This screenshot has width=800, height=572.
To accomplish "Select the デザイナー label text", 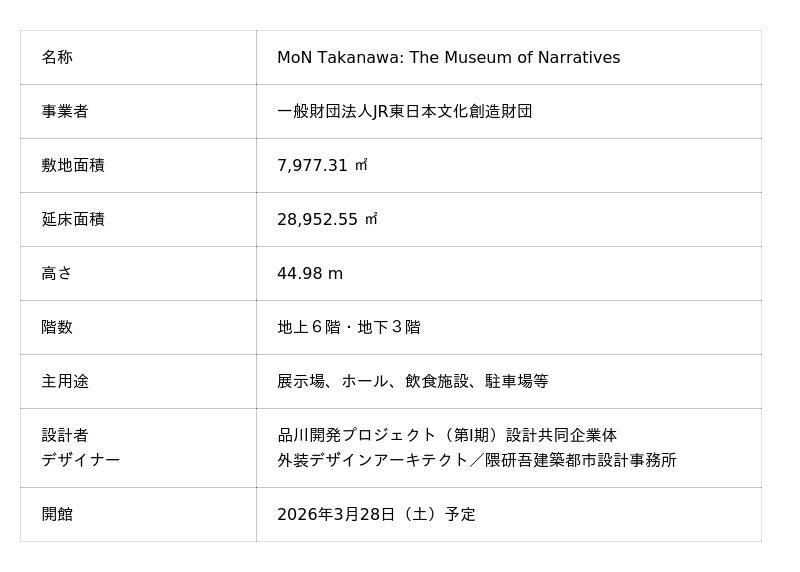I will [81, 460].
